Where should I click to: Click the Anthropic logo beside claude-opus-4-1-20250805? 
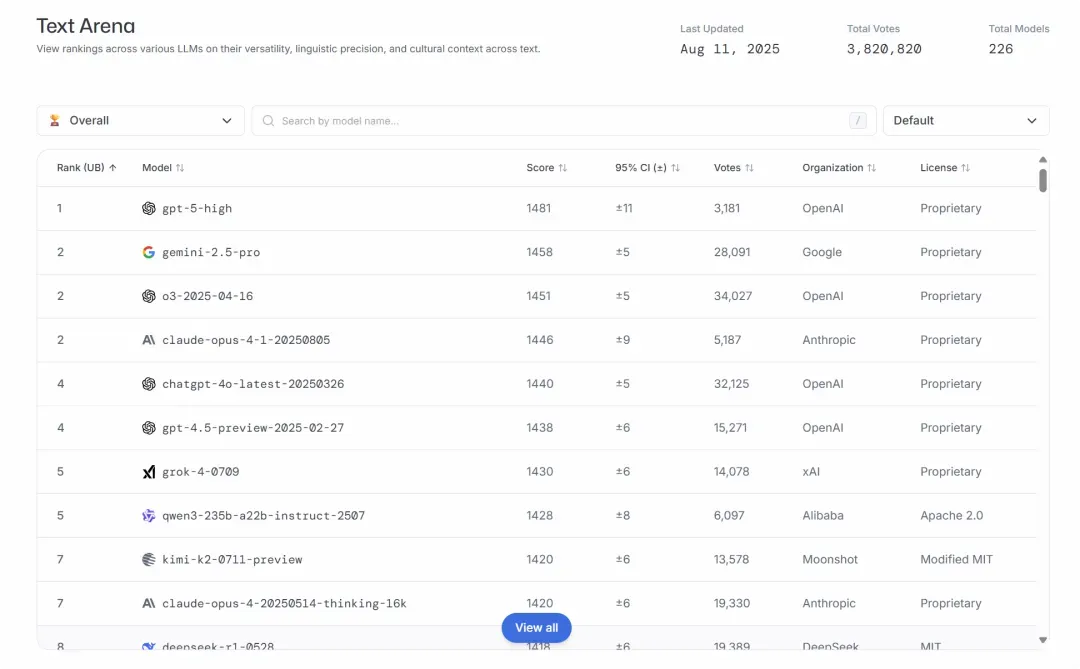click(x=149, y=340)
